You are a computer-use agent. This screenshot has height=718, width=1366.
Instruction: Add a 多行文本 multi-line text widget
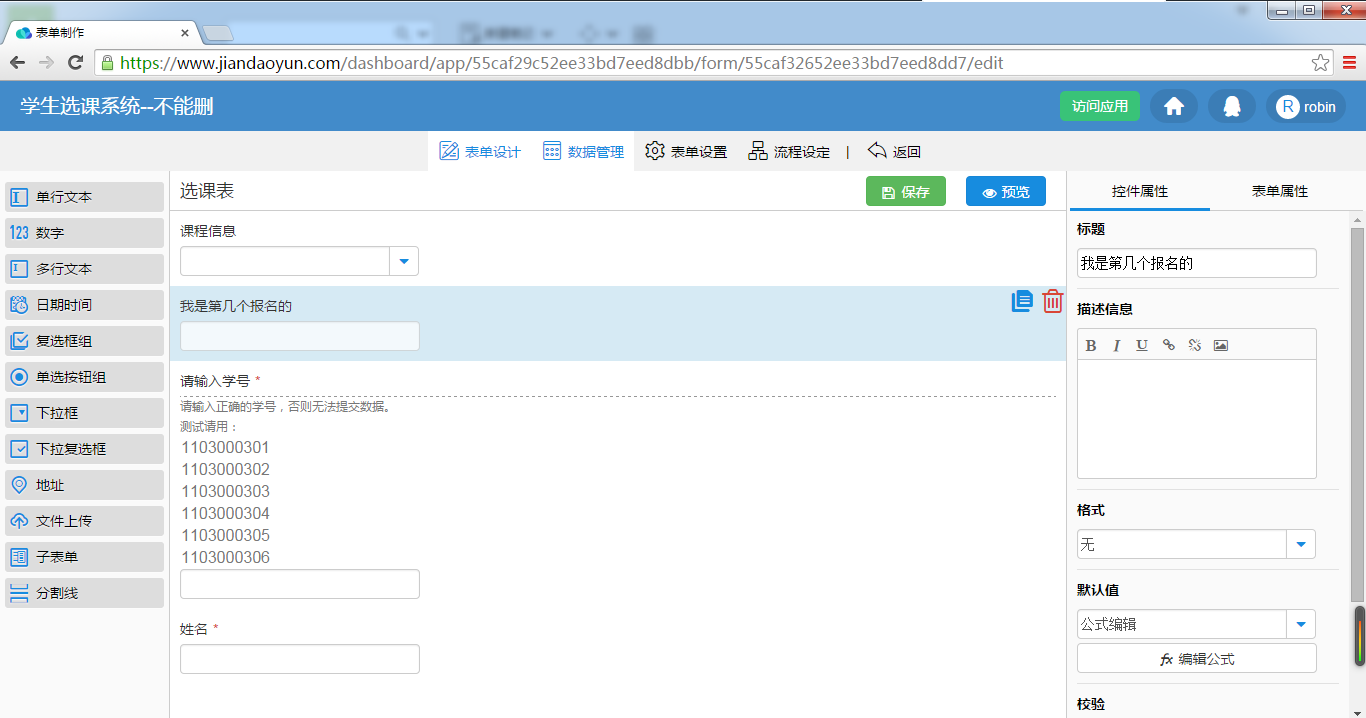click(84, 269)
